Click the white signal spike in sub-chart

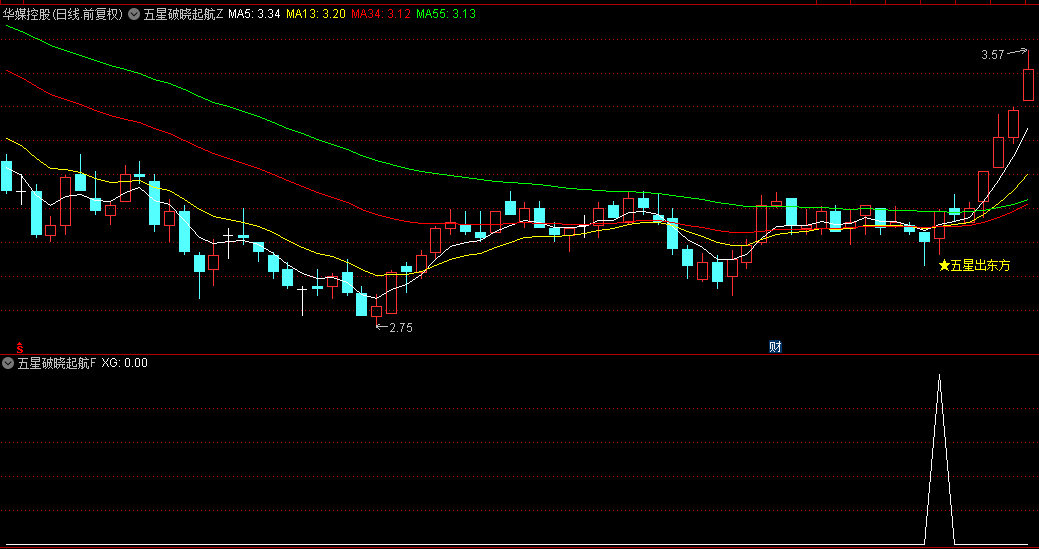point(939,460)
